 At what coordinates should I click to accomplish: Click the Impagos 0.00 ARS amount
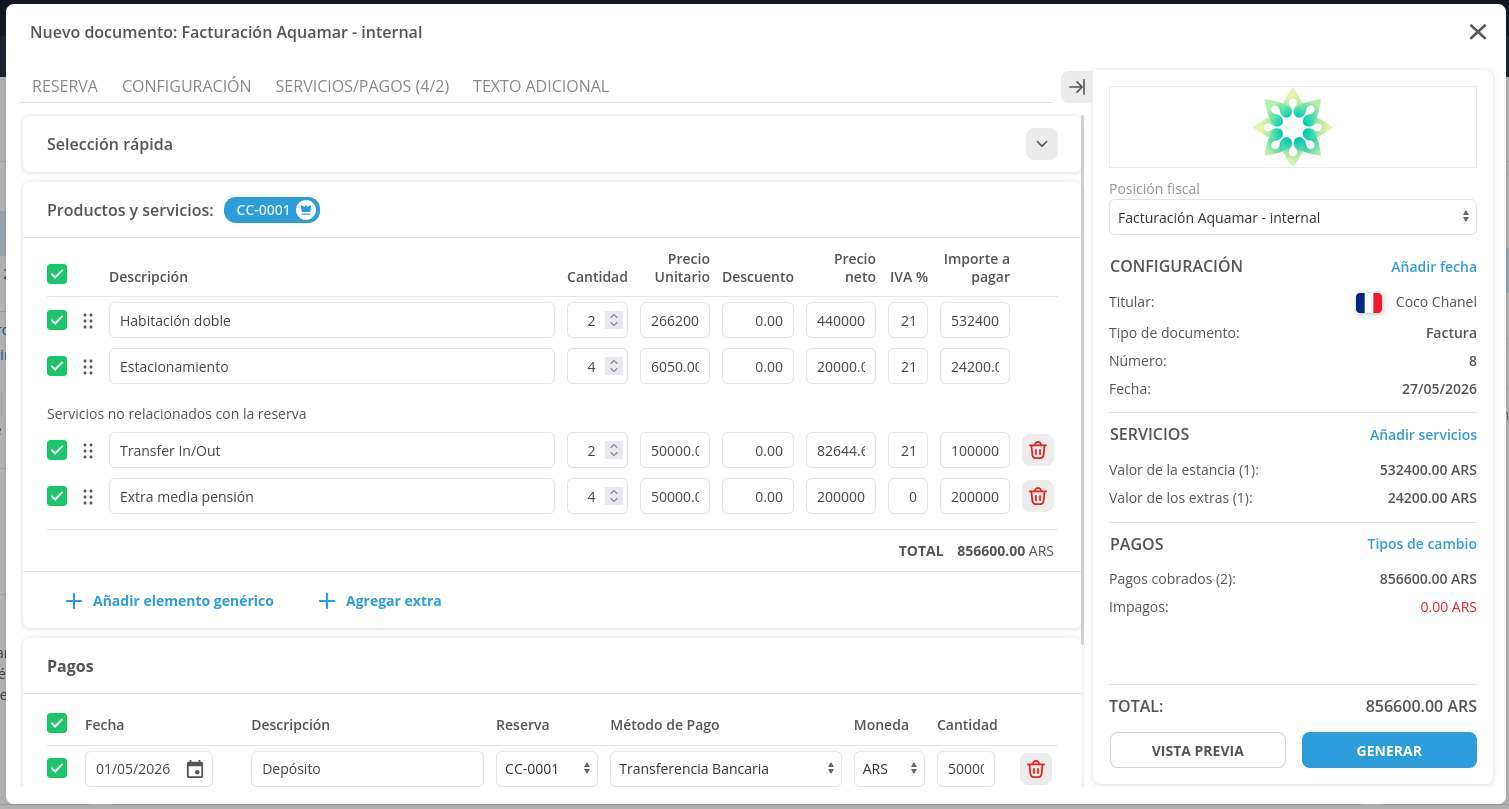click(1448, 607)
